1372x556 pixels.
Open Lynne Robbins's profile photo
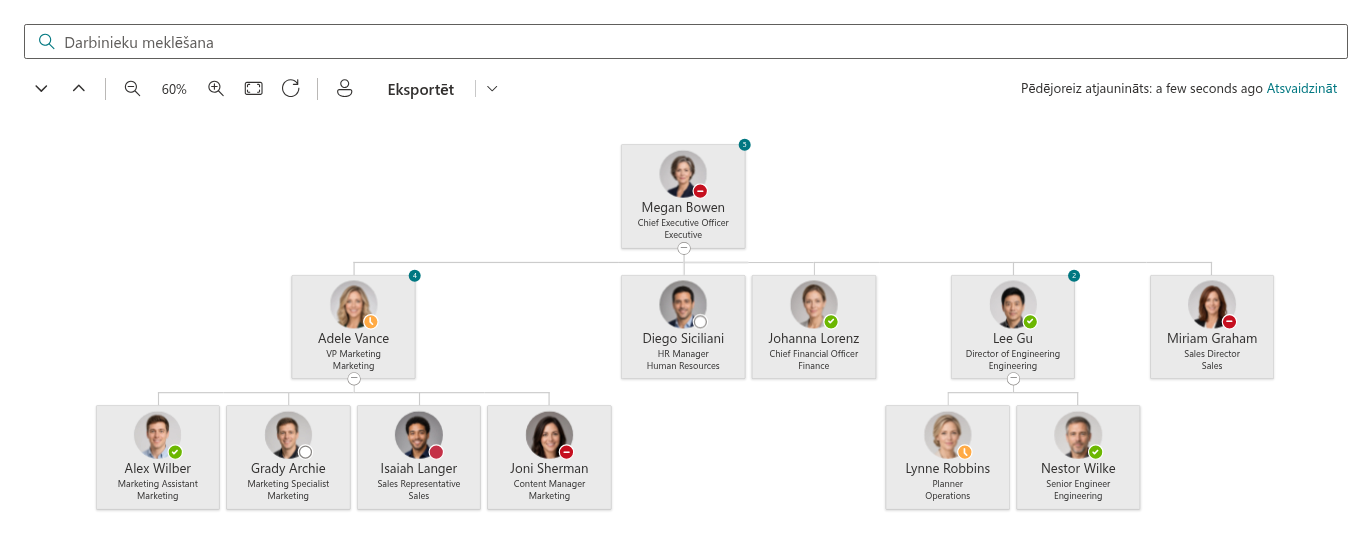[x=948, y=435]
